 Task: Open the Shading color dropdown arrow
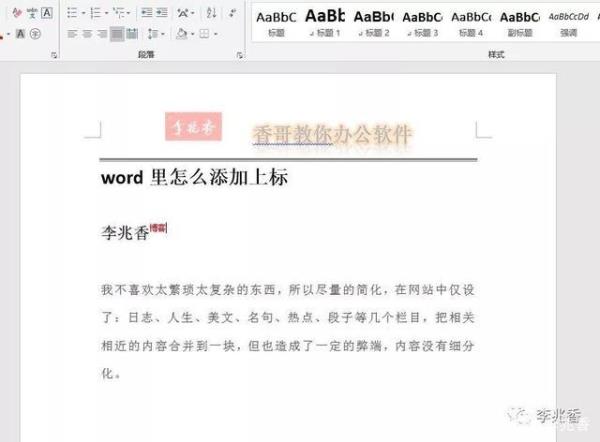[192, 34]
